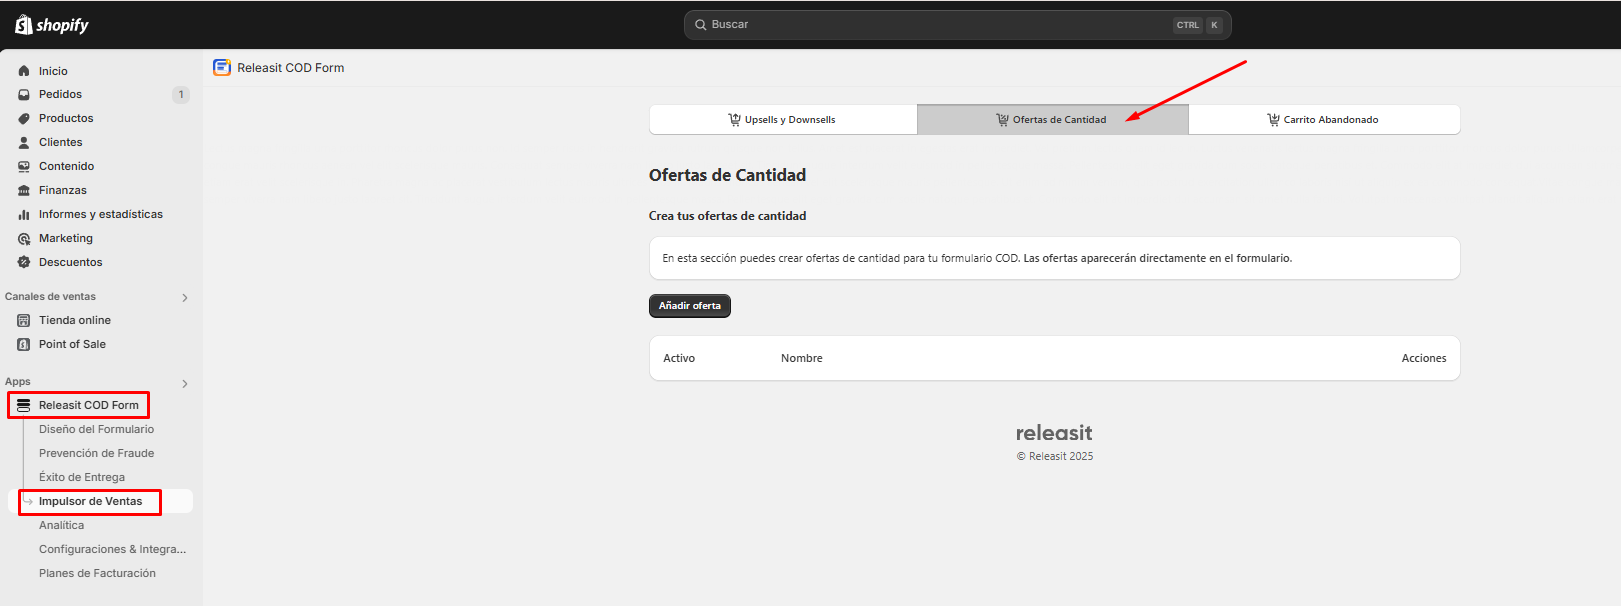
Task: Click the Contenido icon in sidebar
Action: (24, 167)
